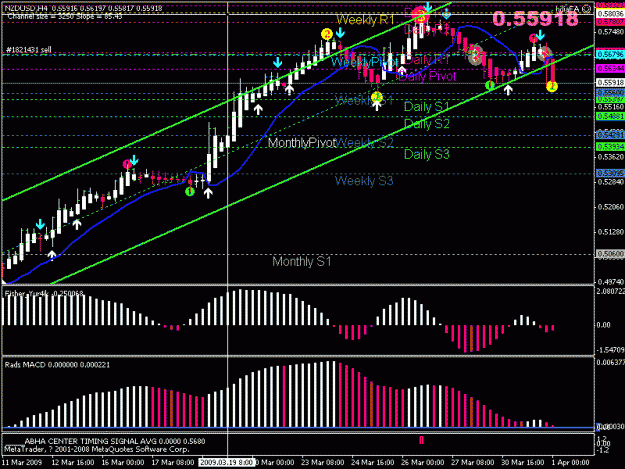This screenshot has width=625, height=469.
Task: Click the cyan down arrow beside the yellow 2 marker
Action: tap(340, 32)
